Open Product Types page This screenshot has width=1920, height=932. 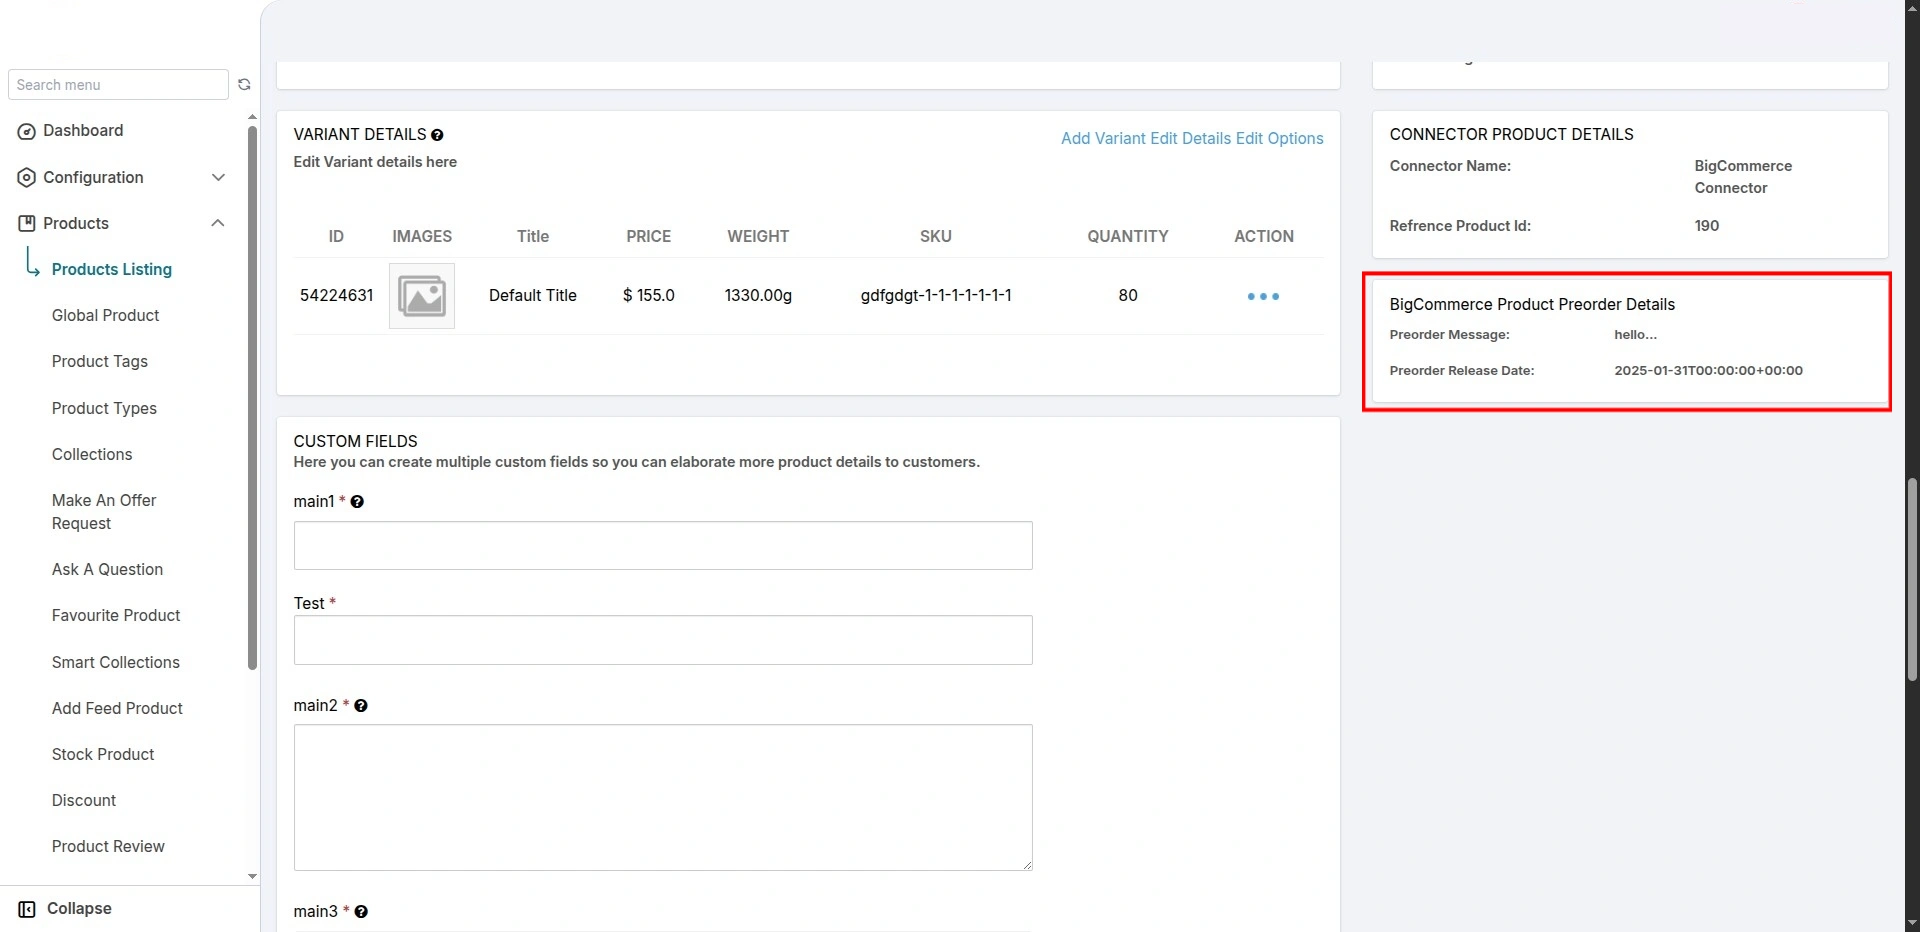click(x=104, y=409)
